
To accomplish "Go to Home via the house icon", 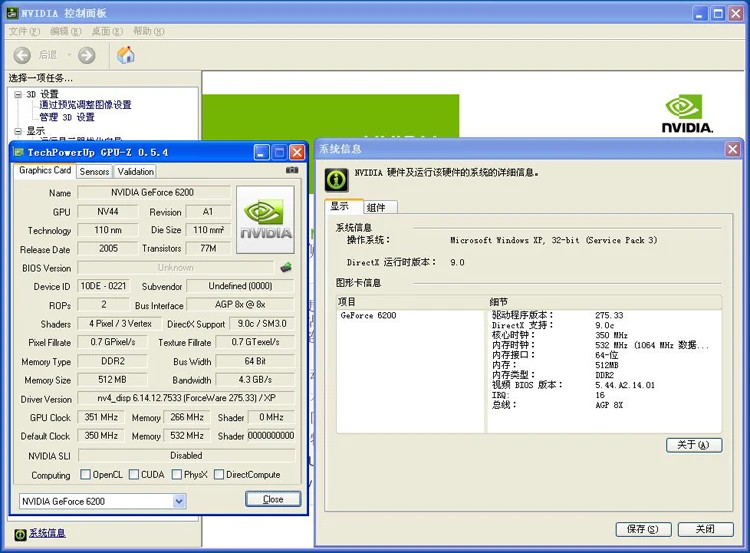I will (x=126, y=55).
